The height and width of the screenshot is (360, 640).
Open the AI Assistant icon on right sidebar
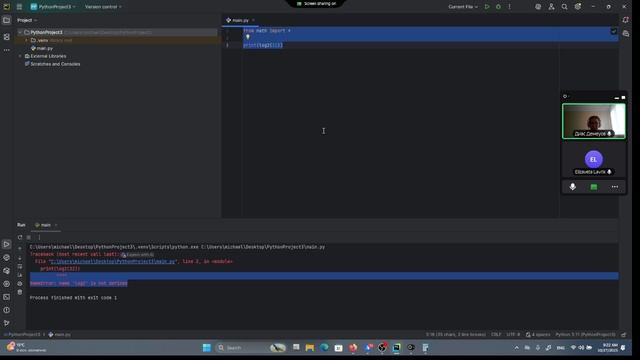[626, 34]
